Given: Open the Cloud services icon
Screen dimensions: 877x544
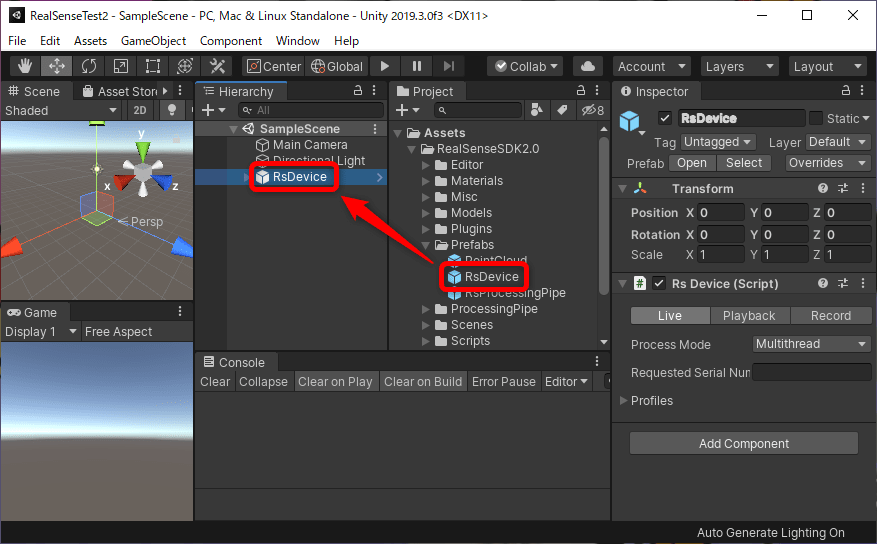Looking at the screenshot, I should 588,67.
